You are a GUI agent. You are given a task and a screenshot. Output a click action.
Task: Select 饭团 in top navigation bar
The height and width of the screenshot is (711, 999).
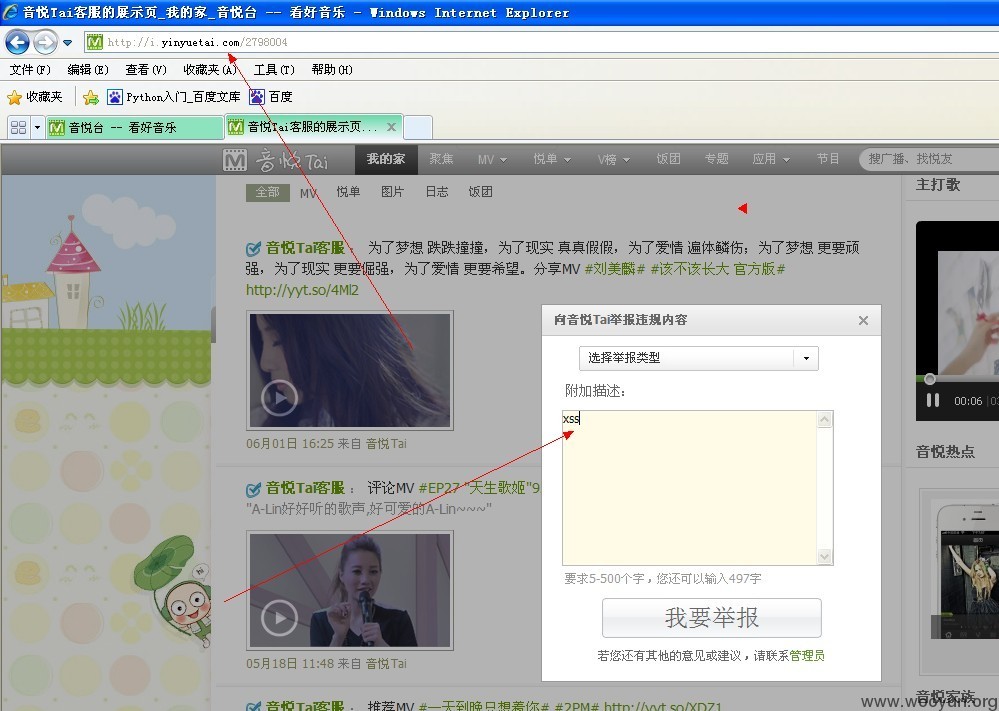pyautogui.click(x=668, y=159)
